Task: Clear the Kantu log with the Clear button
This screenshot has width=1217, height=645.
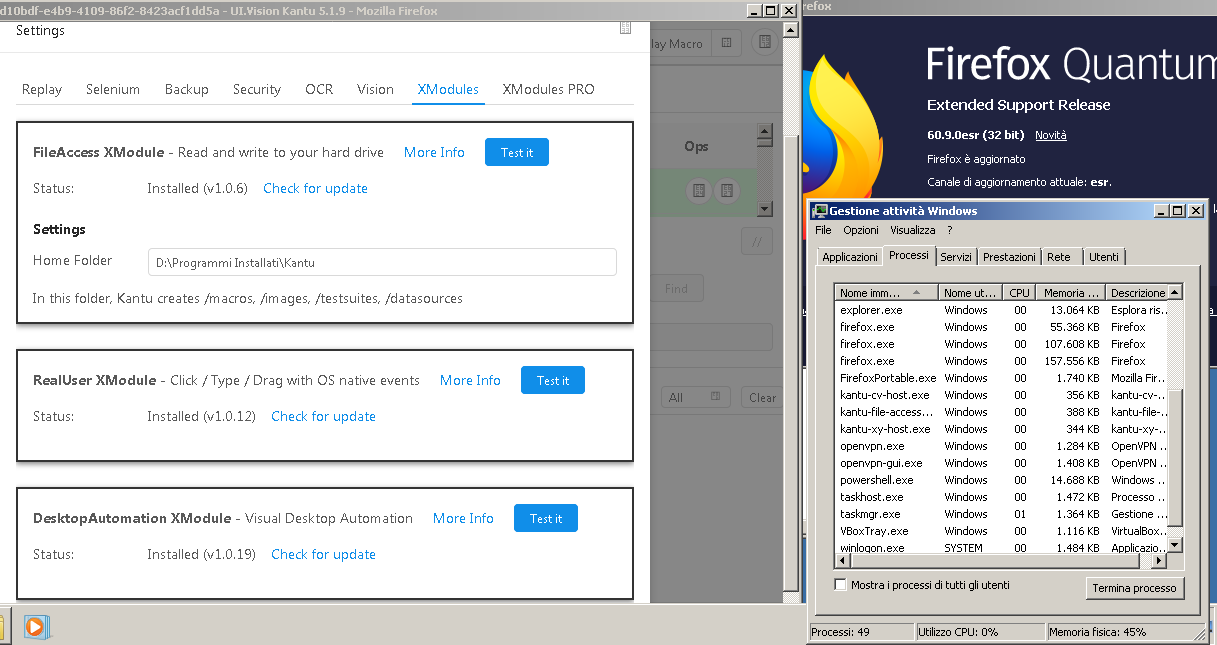Action: click(762, 397)
